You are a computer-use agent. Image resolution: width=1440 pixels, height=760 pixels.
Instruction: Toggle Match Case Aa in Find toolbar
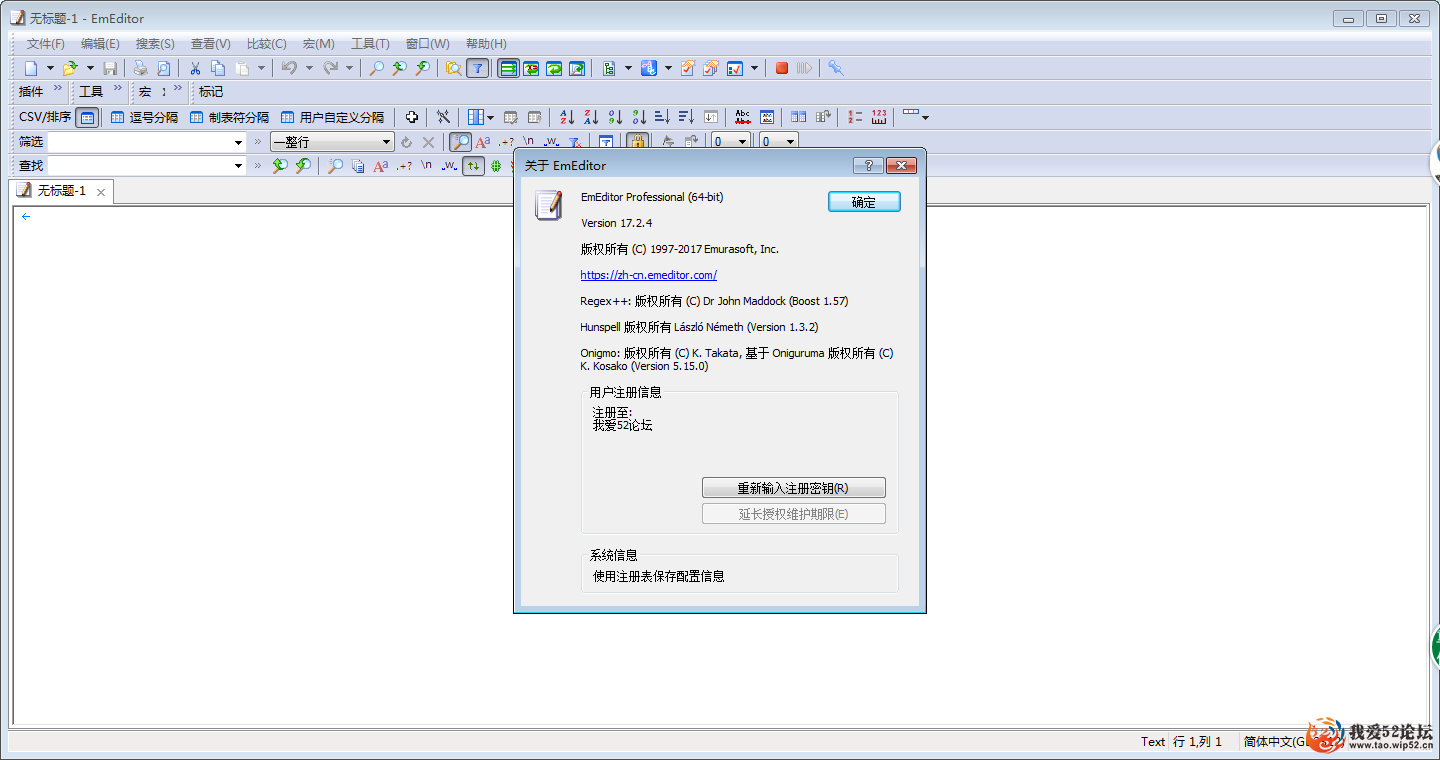pos(381,166)
